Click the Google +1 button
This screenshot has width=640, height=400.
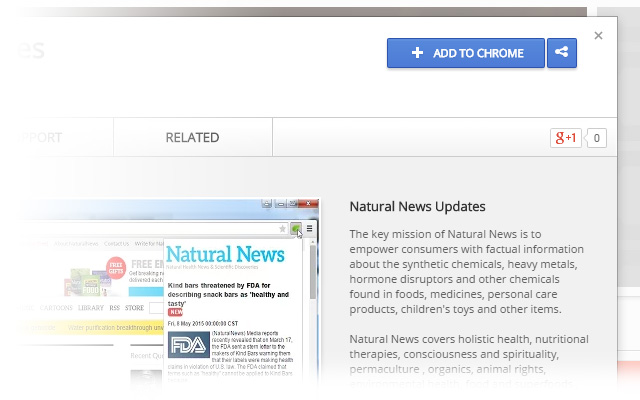(x=565, y=138)
